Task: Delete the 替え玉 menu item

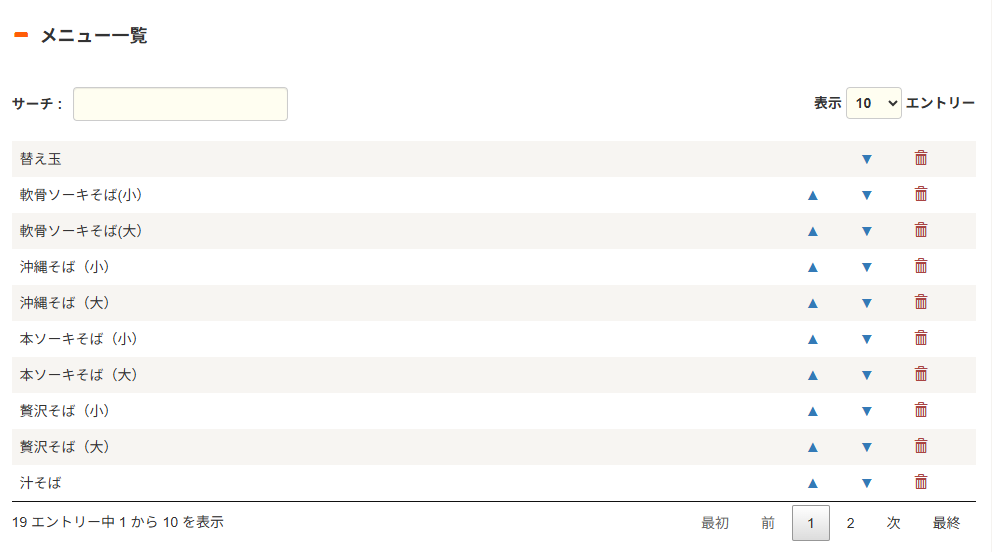Action: pos(921,158)
